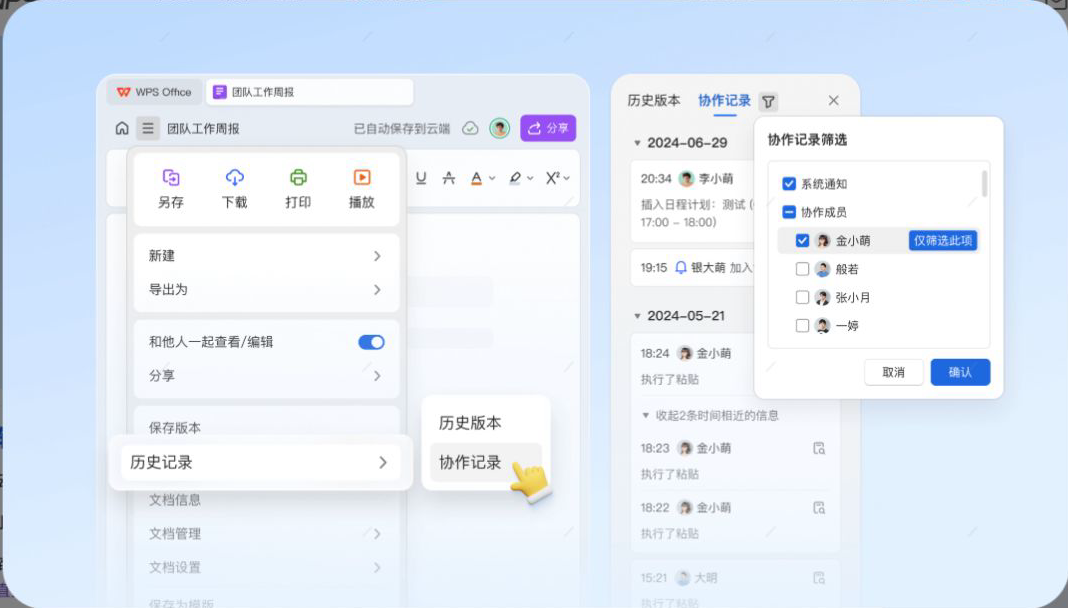1068x608 pixels.
Task: Uncheck the 金小萌 checkbox
Action: pyautogui.click(x=802, y=240)
